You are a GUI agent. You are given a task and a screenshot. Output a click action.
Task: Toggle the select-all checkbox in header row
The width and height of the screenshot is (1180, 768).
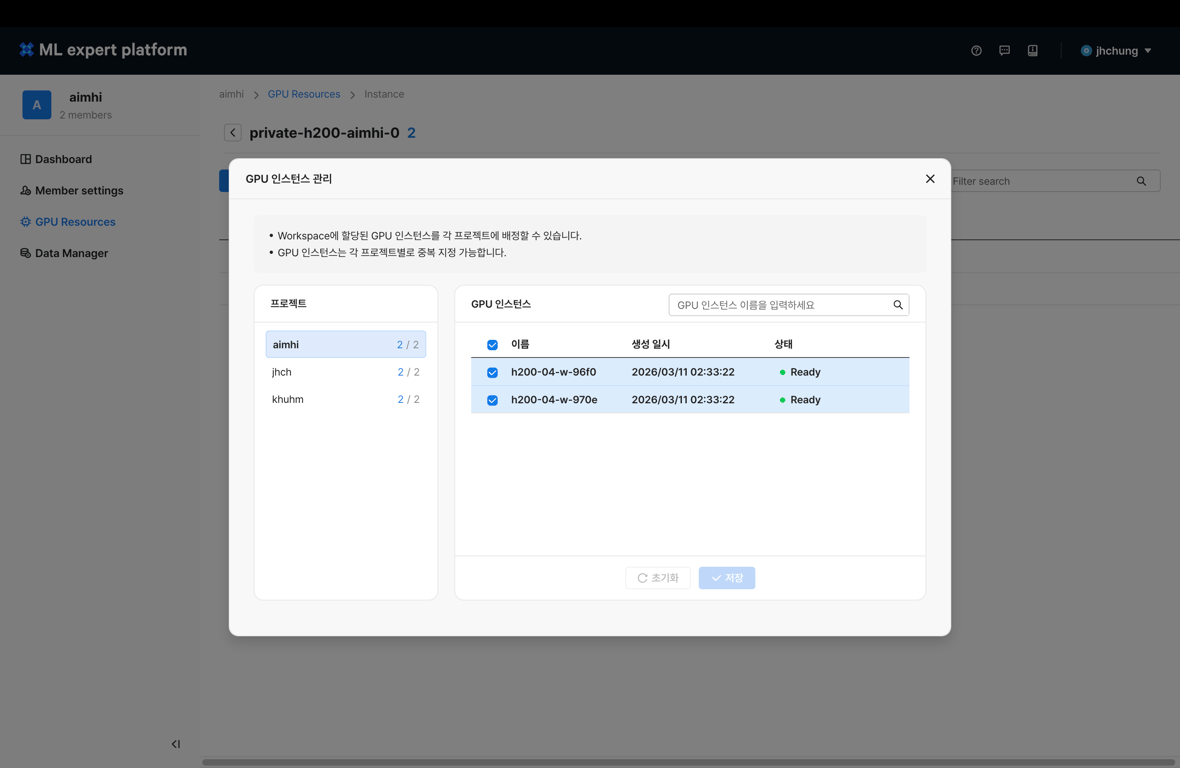[x=492, y=345]
